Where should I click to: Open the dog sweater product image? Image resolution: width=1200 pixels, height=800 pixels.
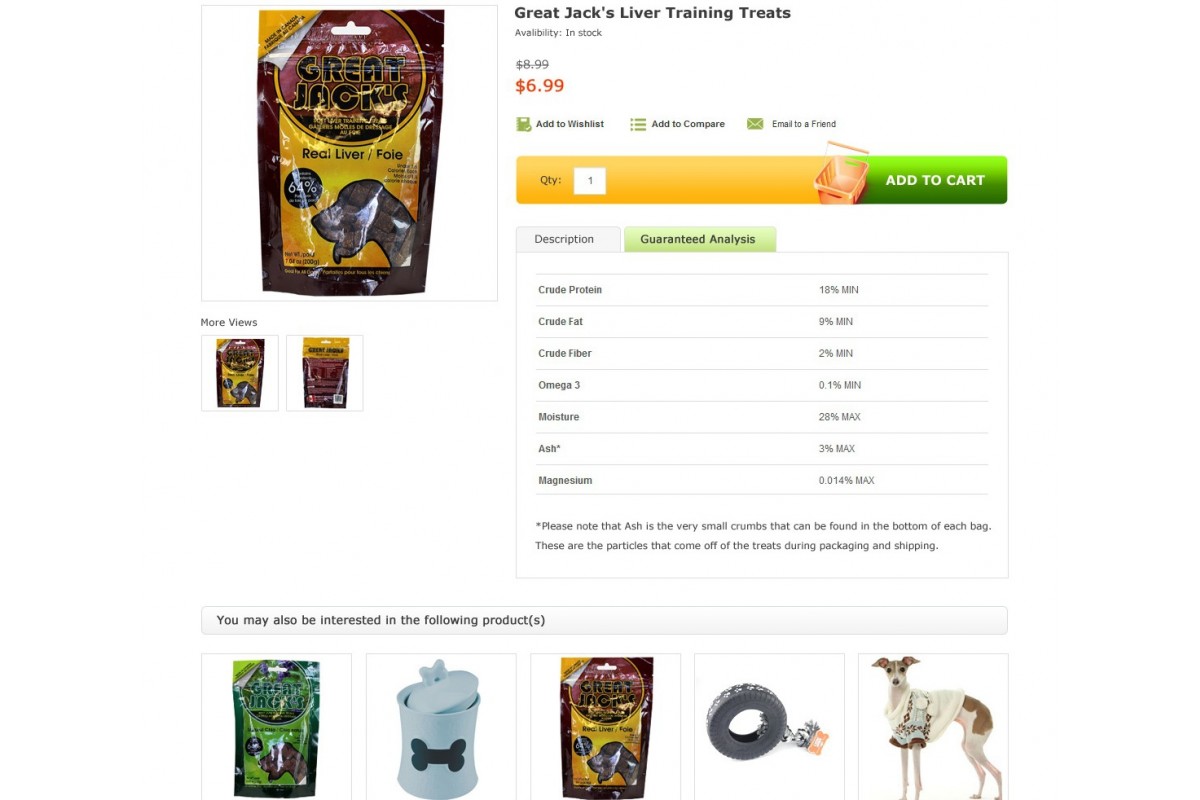tap(933, 727)
